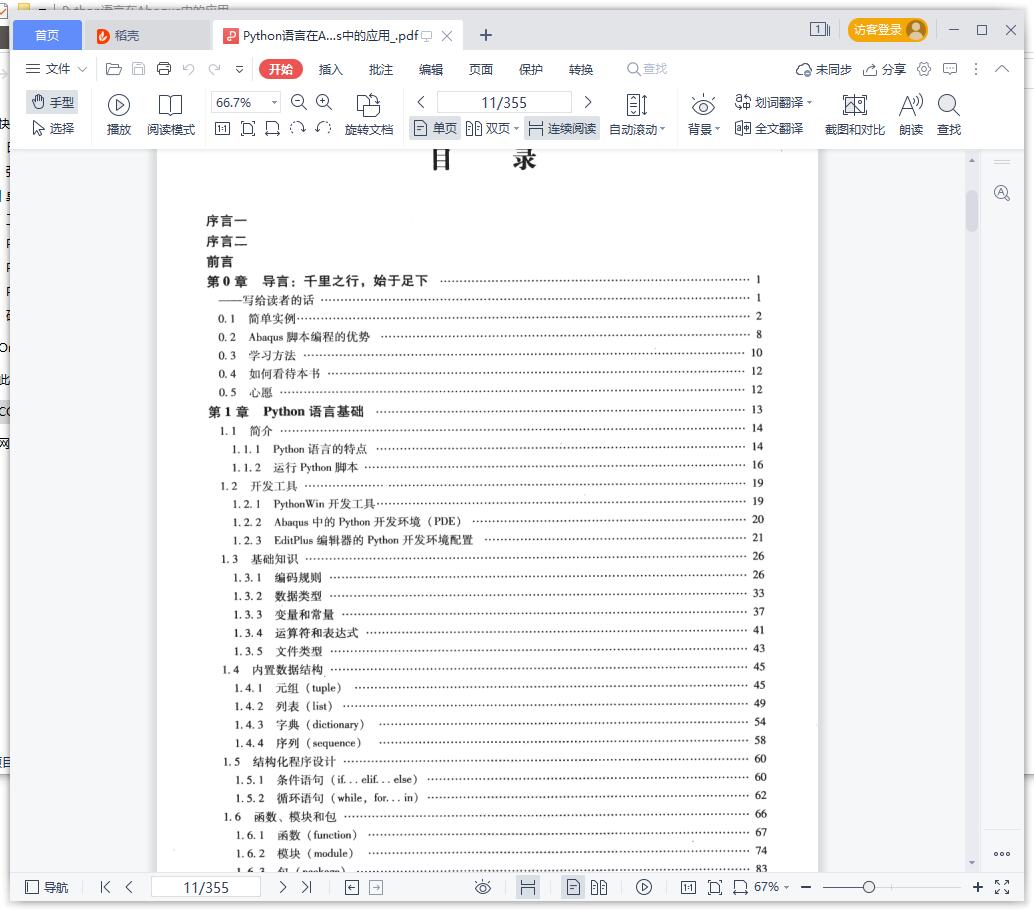Image resolution: width=1034 pixels, height=911 pixels.
Task: Go to next page in the ribbon
Action: pyautogui.click(x=588, y=102)
